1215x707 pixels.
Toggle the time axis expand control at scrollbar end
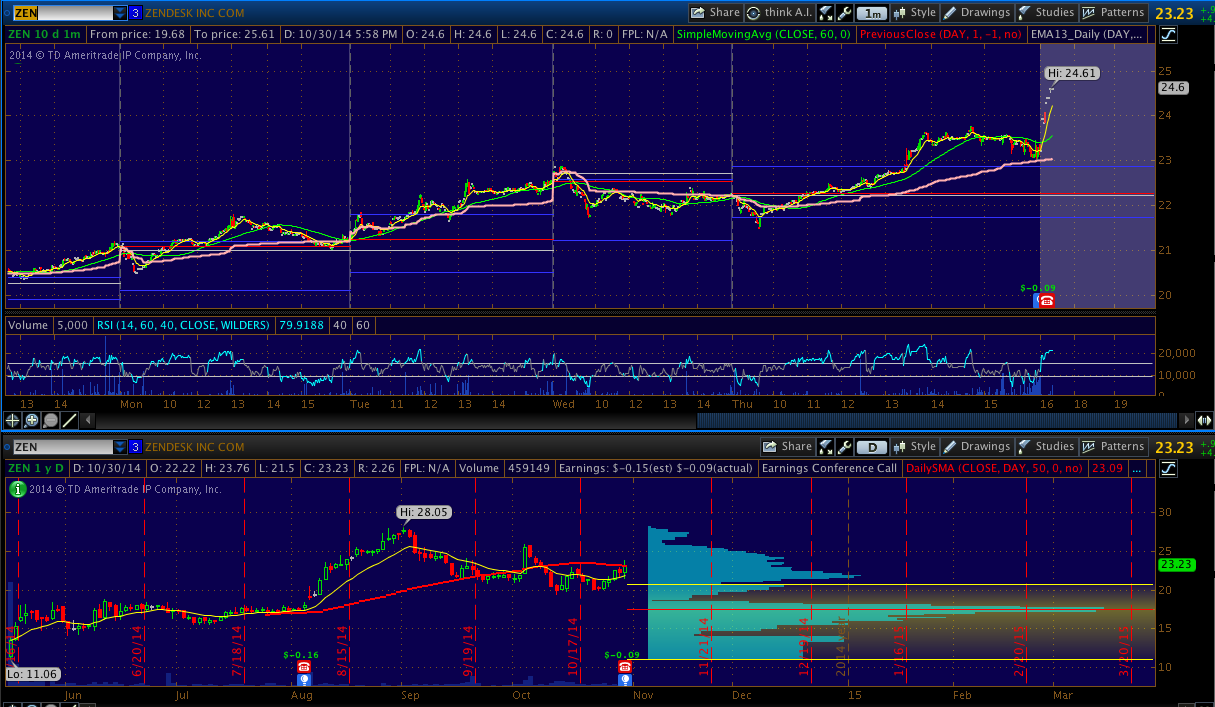1206,420
